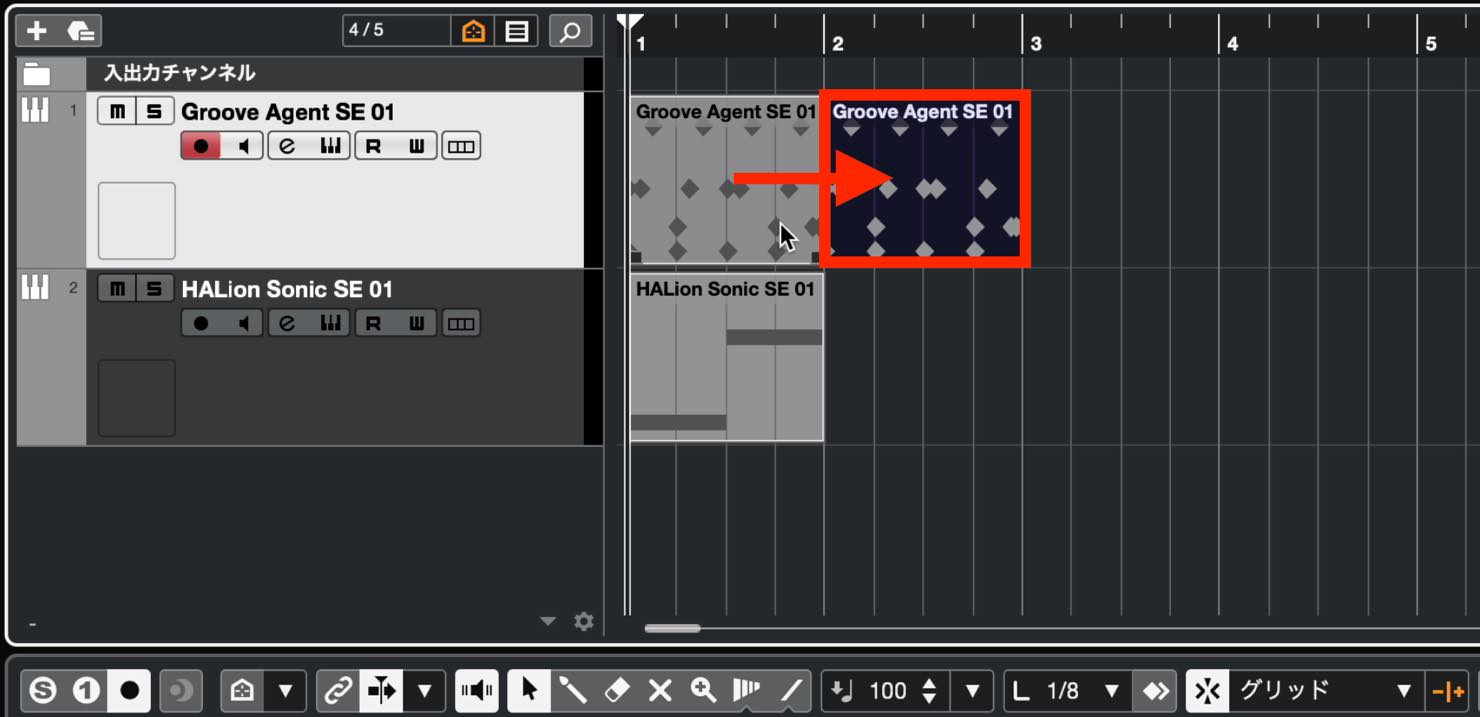This screenshot has width=1480, height=717.
Task: Select the Object Selection arrow tool
Action: point(529,690)
